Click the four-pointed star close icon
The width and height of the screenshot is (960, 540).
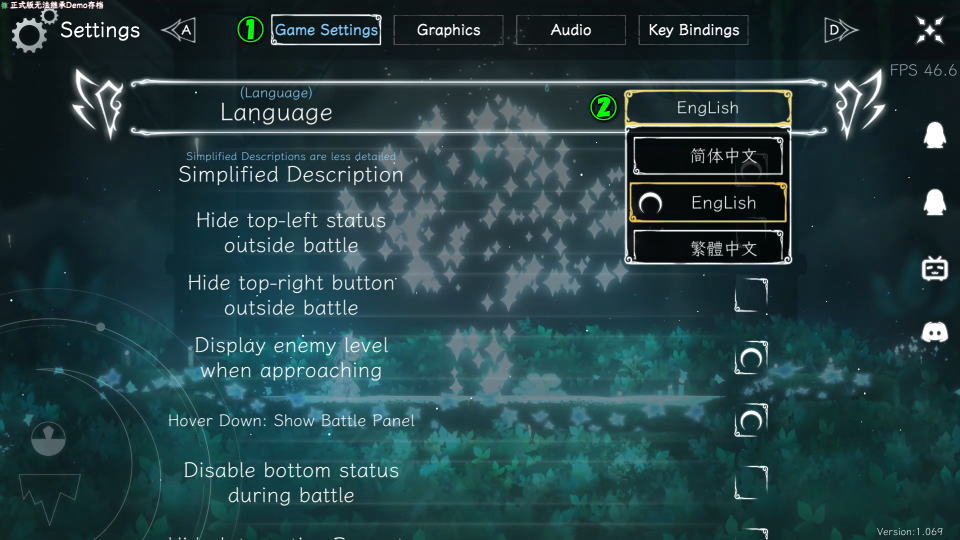pyautogui.click(x=929, y=30)
